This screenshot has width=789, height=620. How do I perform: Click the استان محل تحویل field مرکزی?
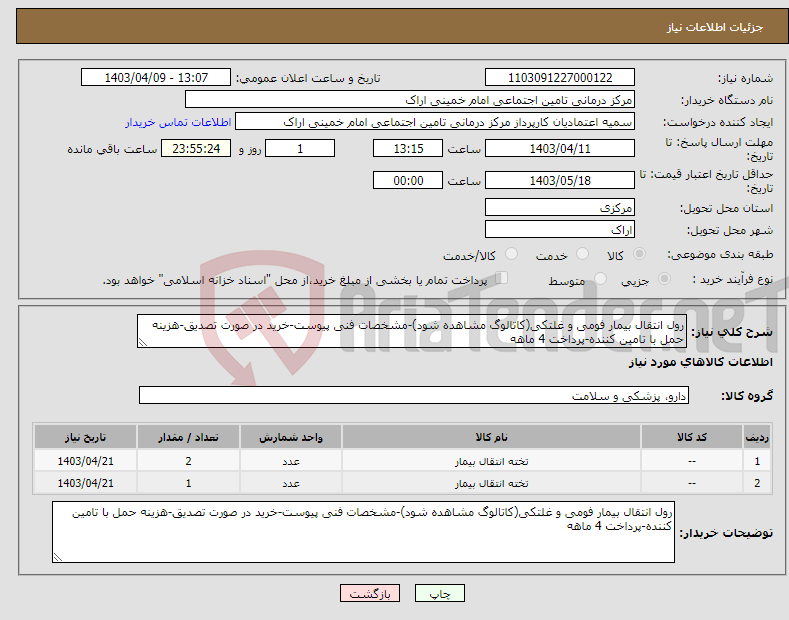click(560, 207)
